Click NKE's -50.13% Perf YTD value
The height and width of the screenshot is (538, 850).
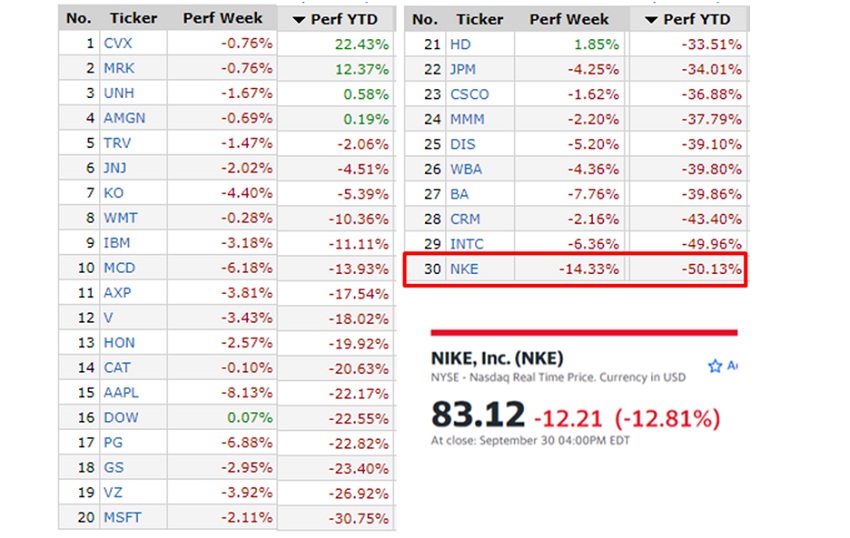pyautogui.click(x=711, y=269)
